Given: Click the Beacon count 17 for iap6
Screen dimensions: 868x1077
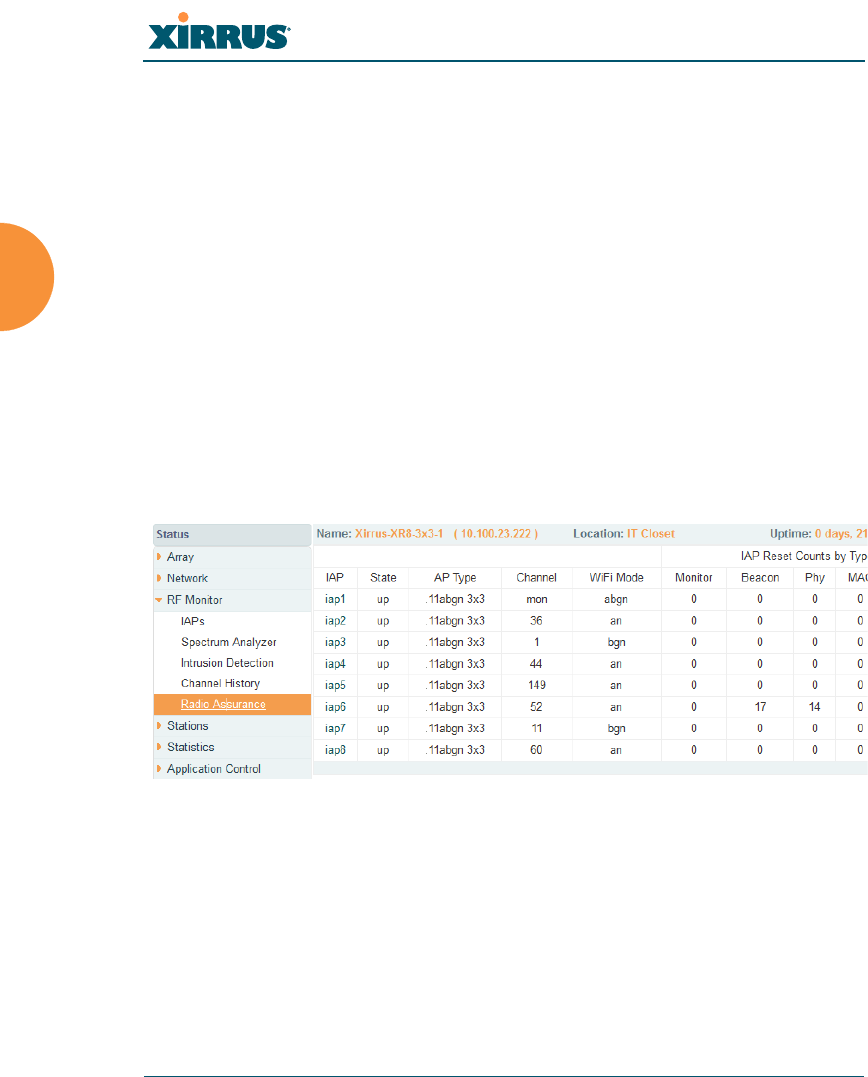Looking at the screenshot, I should pyautogui.click(x=760, y=707).
